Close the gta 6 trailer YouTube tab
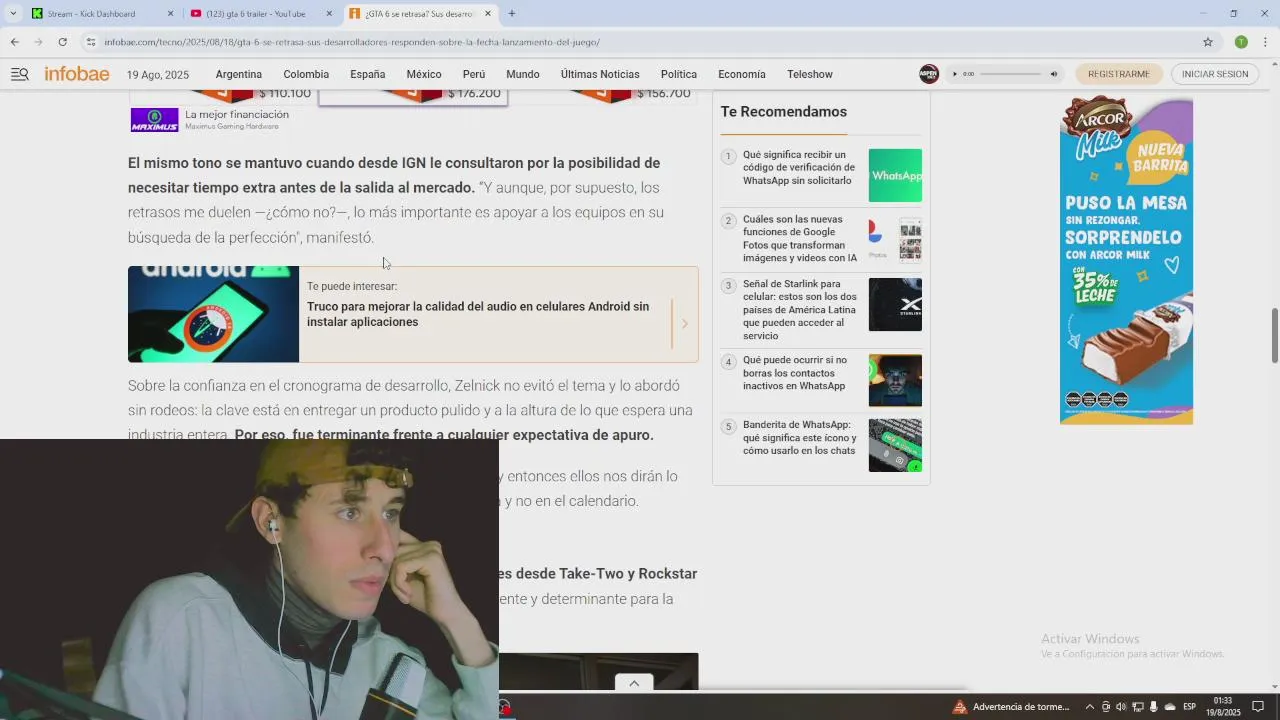The height and width of the screenshot is (720, 1280). (x=329, y=13)
